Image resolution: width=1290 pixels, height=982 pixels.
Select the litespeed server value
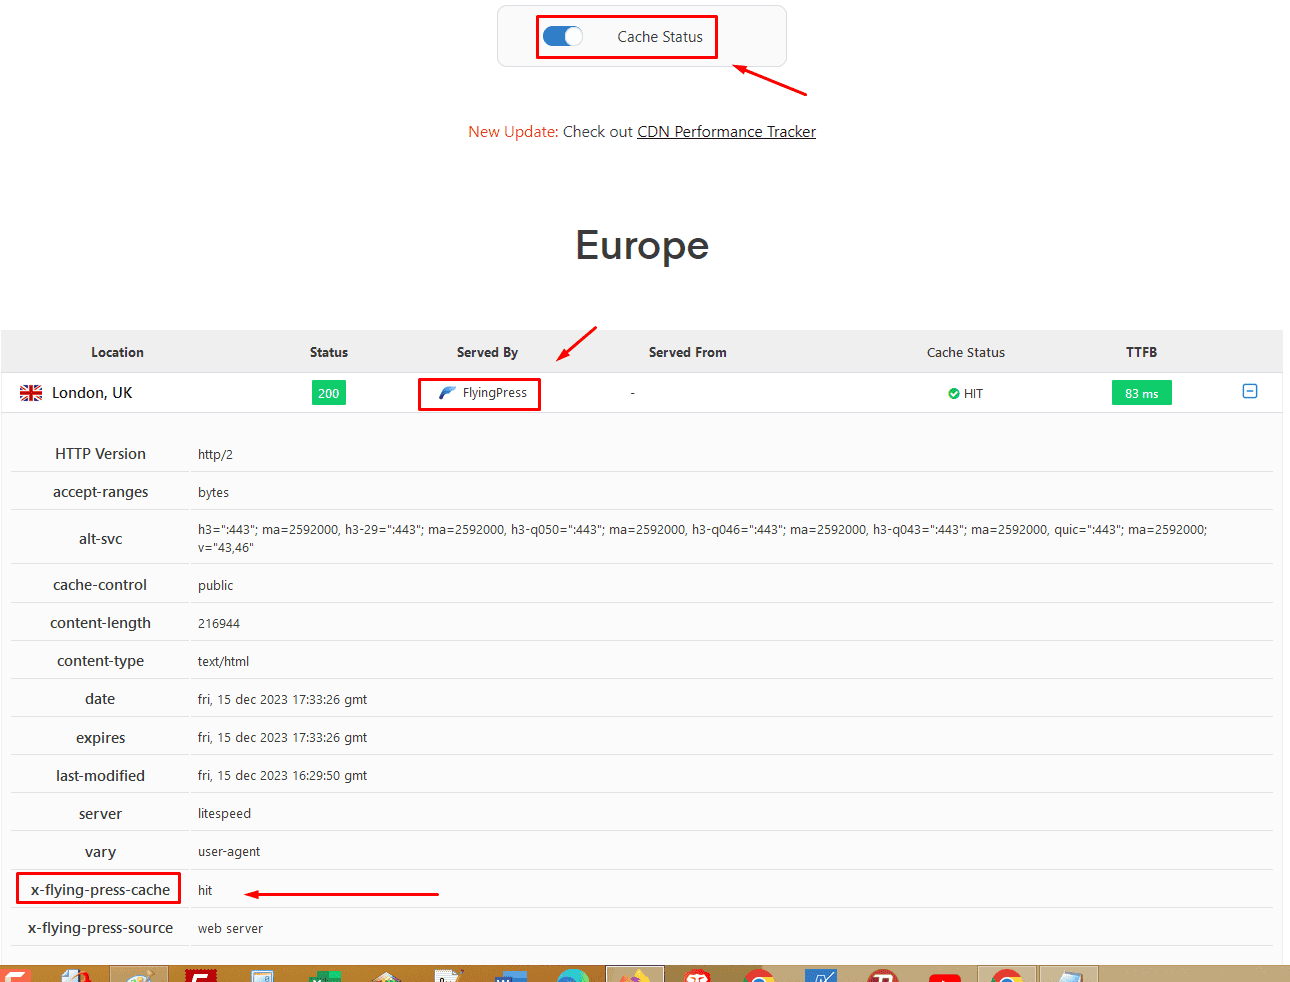pos(224,814)
